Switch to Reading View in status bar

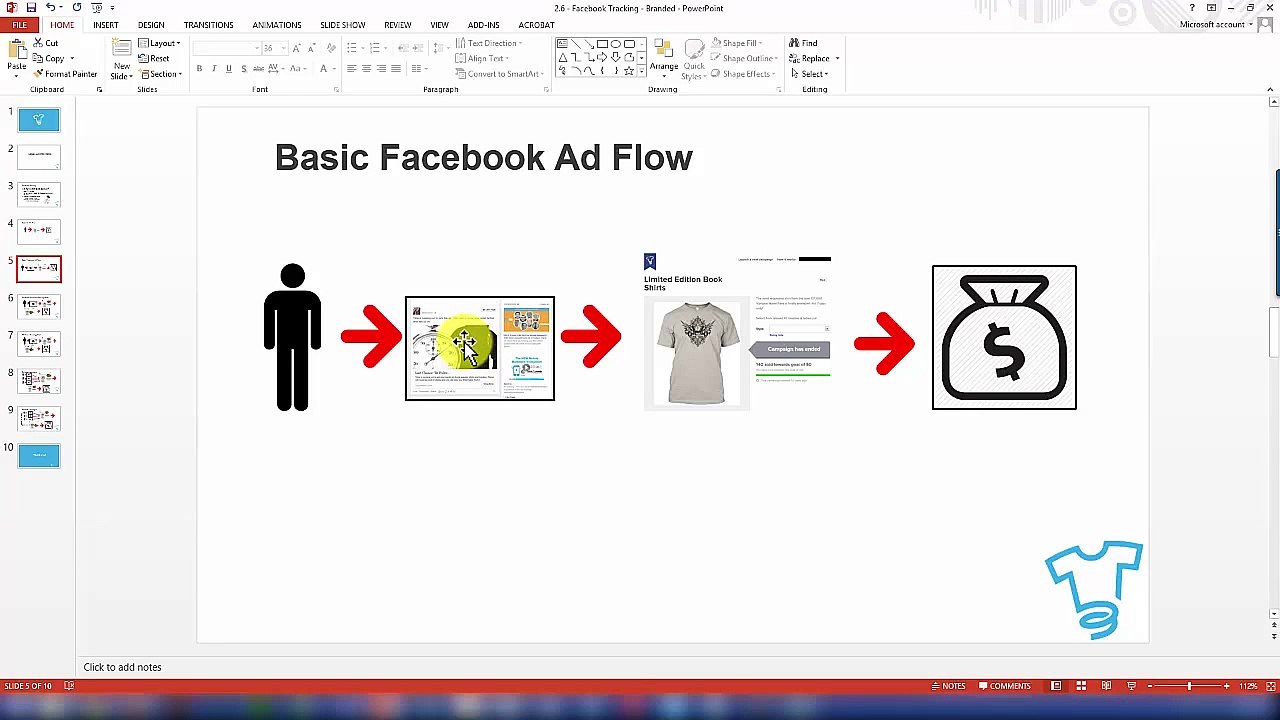(1106, 686)
